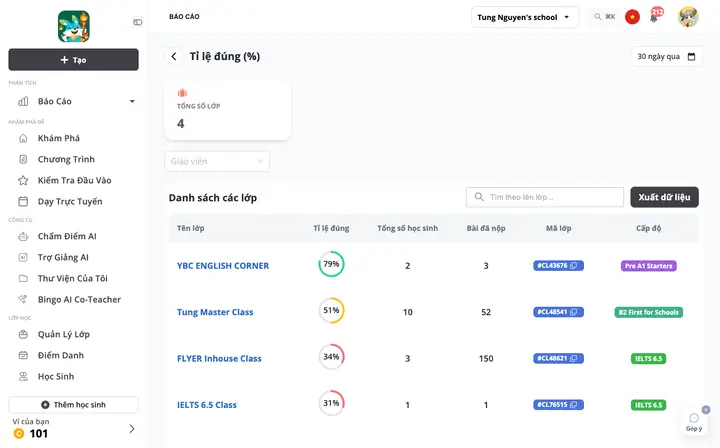Go back with the arrow beside Tỉ lệ đúng
The width and height of the screenshot is (720, 448).
174,56
